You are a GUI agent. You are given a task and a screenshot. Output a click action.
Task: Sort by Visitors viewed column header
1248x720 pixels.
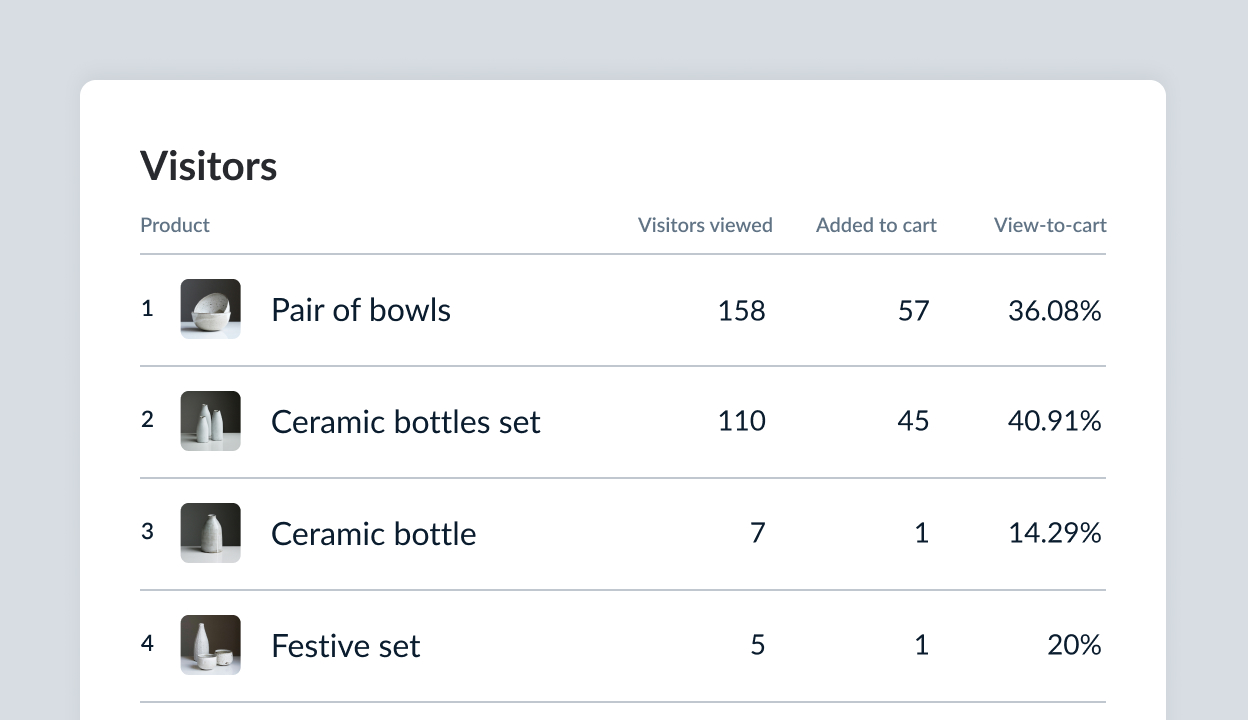705,225
